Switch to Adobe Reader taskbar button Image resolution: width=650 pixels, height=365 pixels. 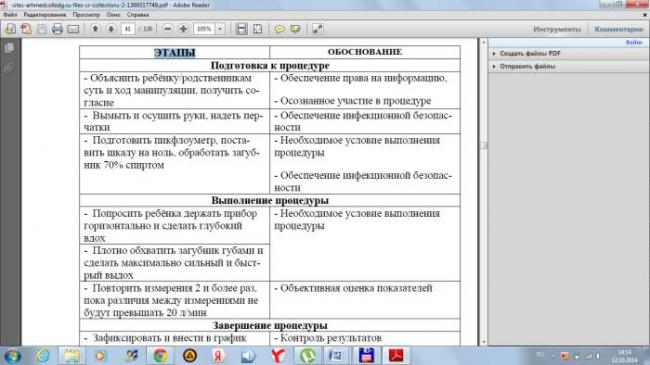pos(396,356)
